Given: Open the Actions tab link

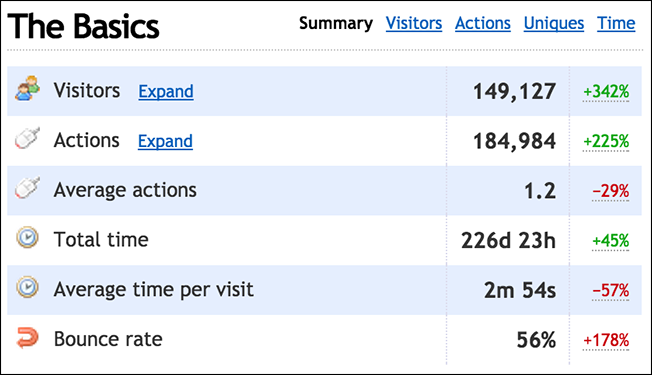Looking at the screenshot, I should [x=483, y=23].
